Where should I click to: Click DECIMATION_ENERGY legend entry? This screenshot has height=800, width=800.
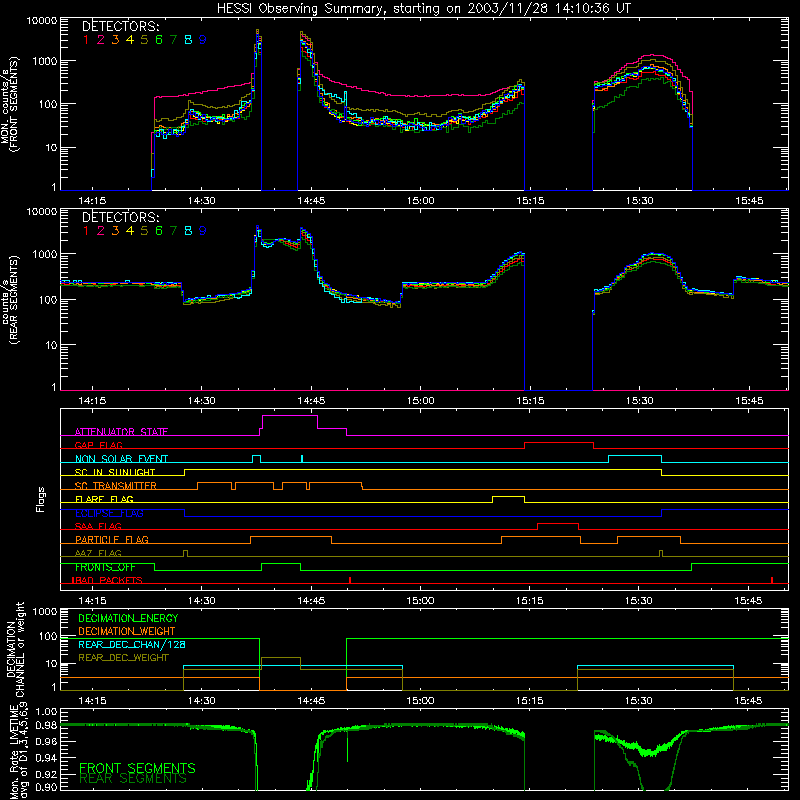click(x=128, y=618)
